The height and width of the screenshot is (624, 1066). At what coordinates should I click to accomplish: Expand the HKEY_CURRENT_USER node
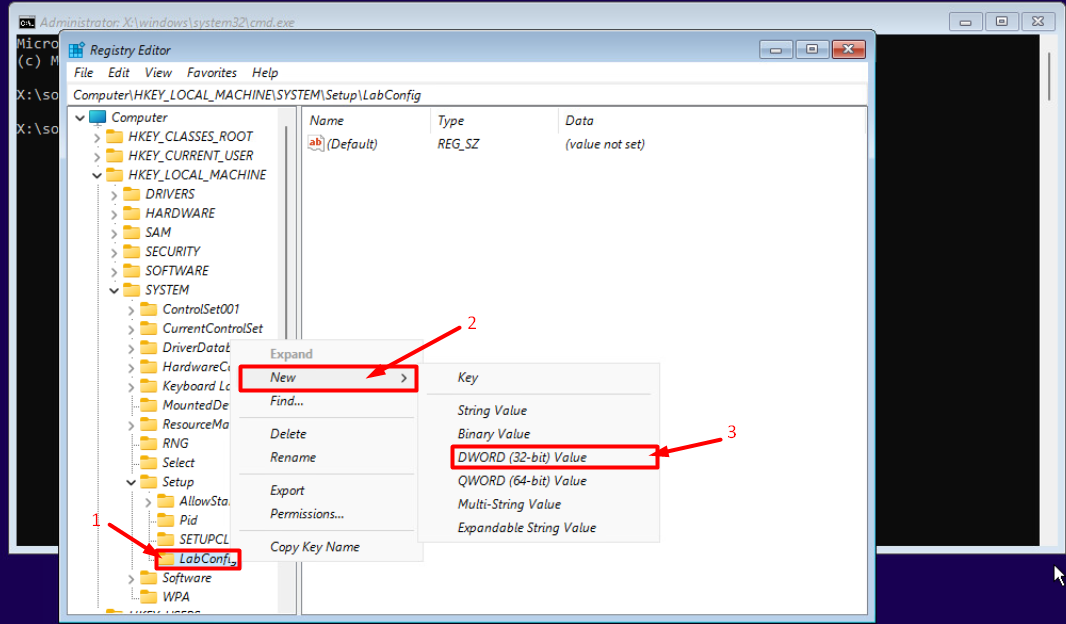click(x=97, y=156)
